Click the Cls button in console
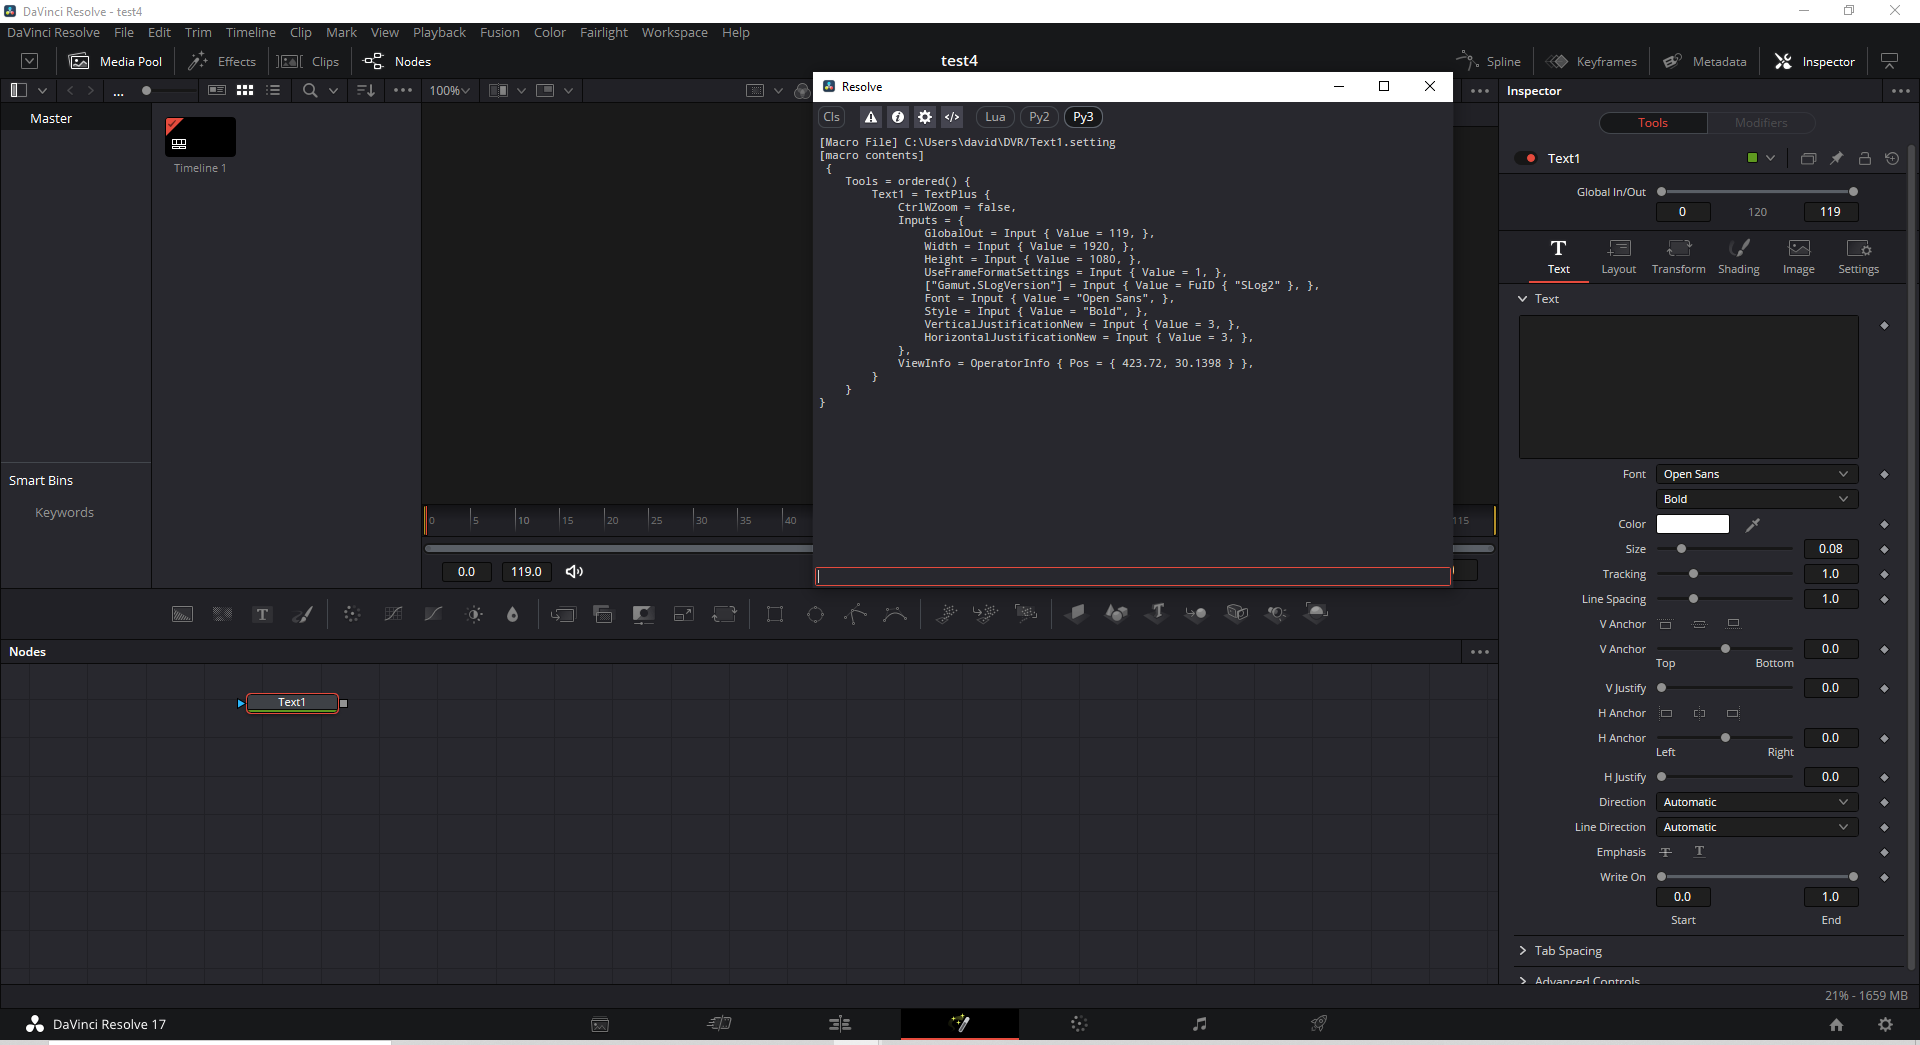Image resolution: width=1920 pixels, height=1045 pixels. point(831,117)
